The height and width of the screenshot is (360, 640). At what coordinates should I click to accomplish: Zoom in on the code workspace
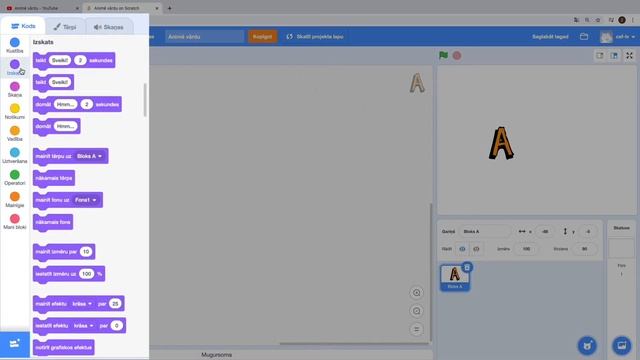416,293
